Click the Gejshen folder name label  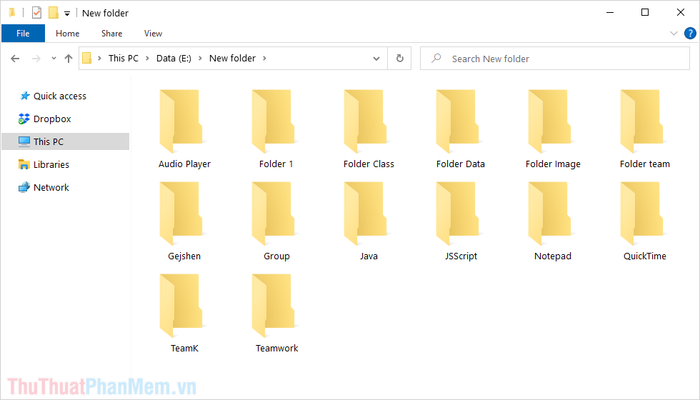coord(184,256)
